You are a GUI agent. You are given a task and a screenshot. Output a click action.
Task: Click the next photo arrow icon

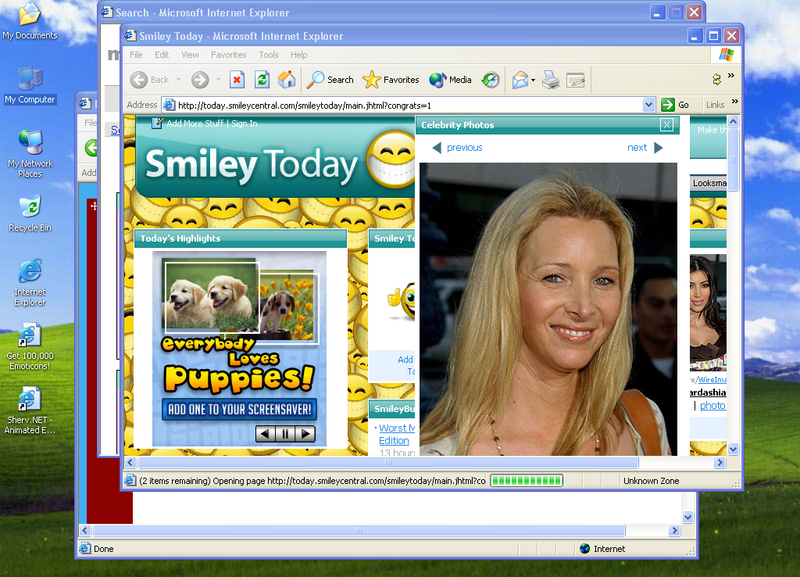(658, 147)
